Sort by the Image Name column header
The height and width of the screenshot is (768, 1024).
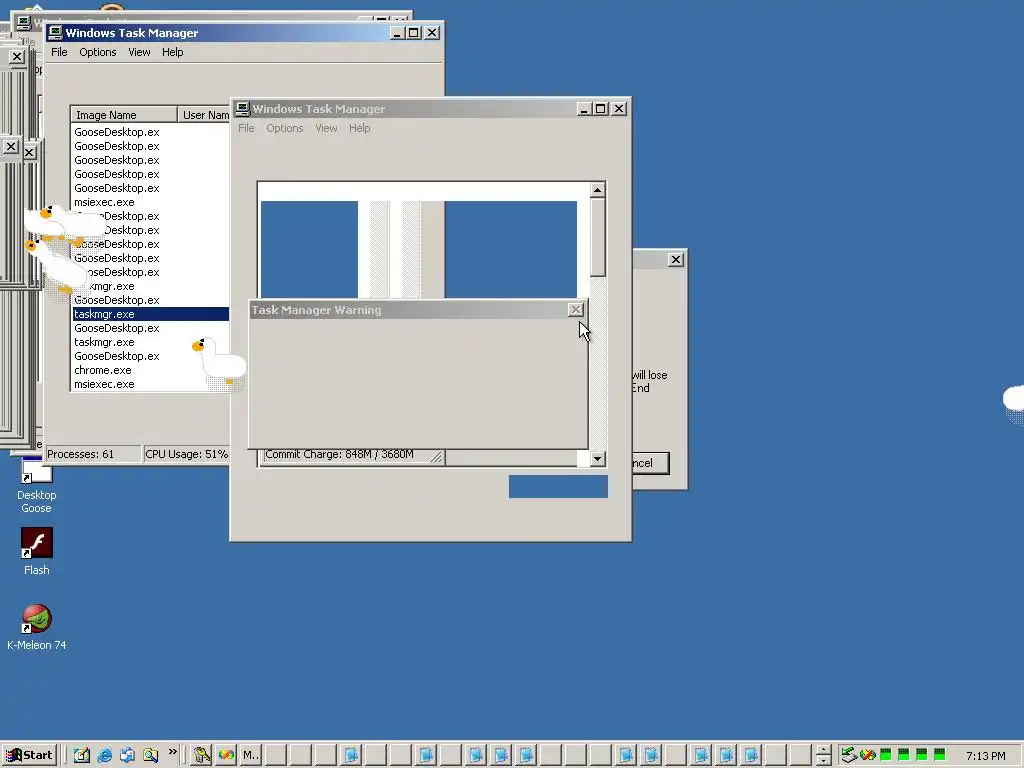(x=124, y=115)
